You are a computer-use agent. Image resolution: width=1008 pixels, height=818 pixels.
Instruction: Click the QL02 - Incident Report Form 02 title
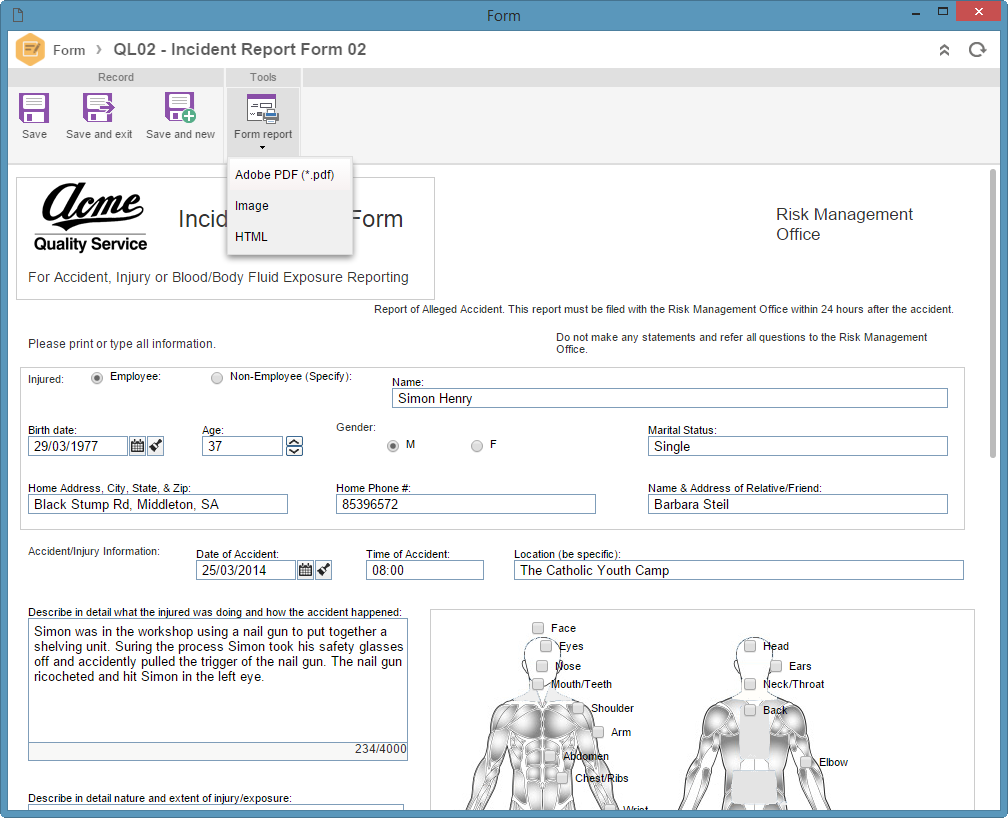click(240, 50)
